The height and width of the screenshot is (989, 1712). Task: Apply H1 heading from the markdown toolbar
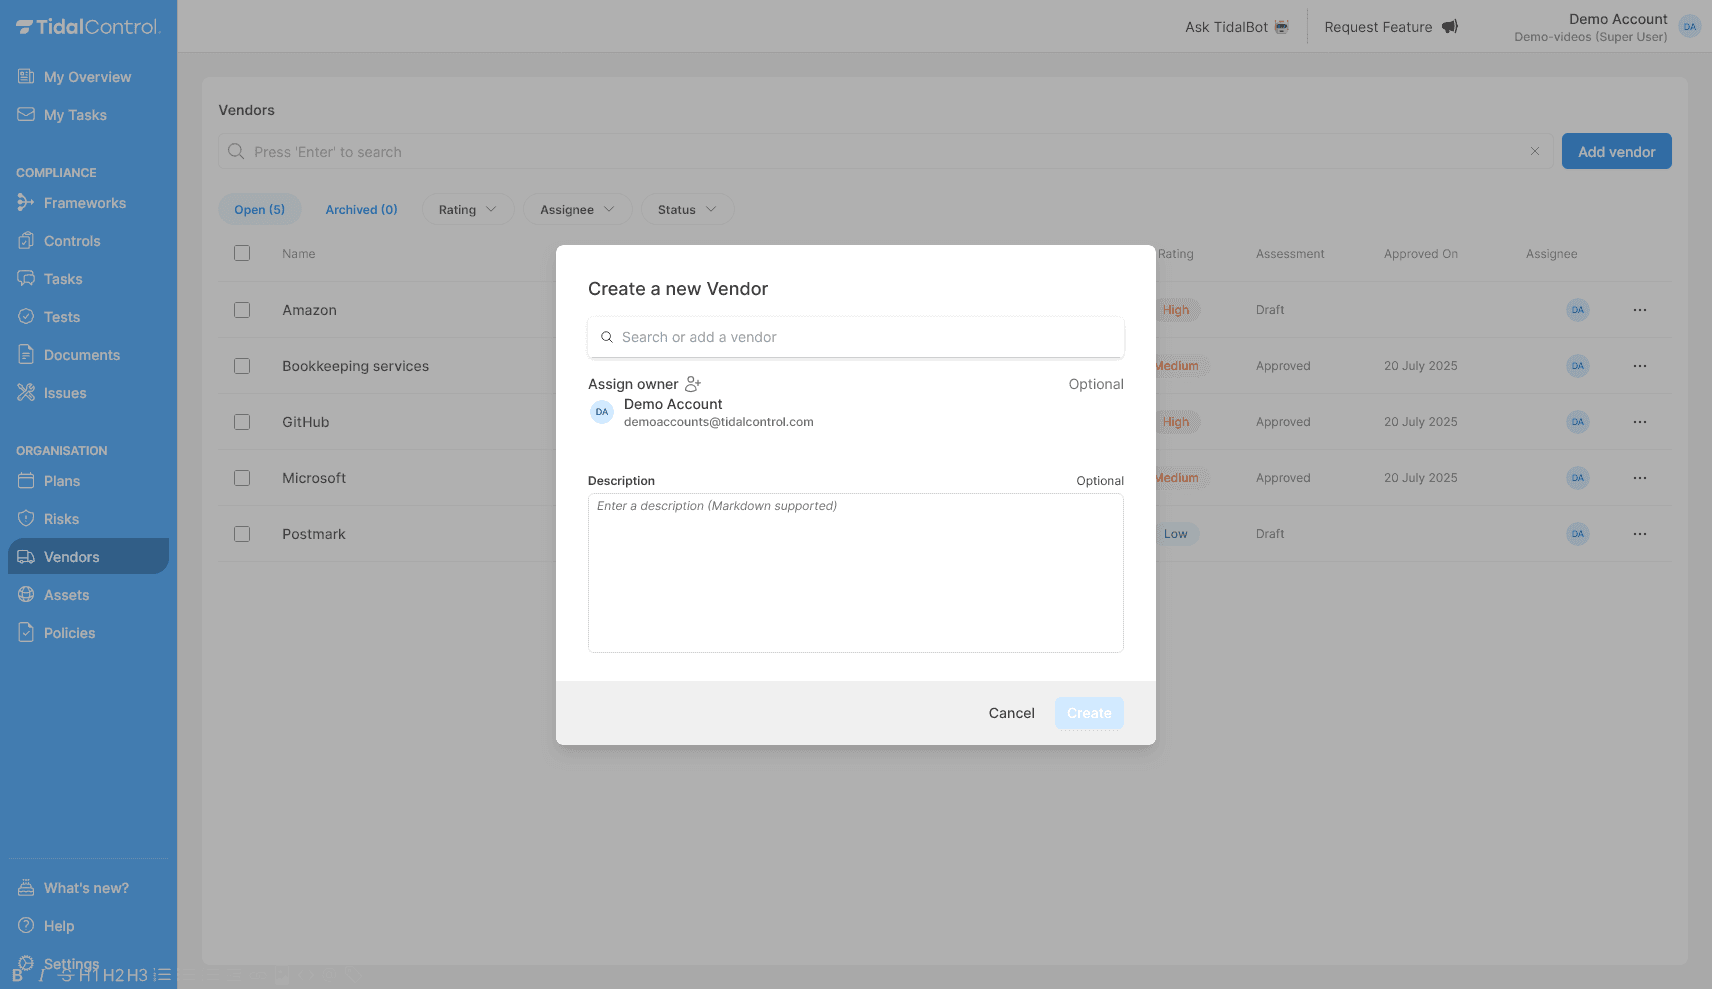tap(91, 975)
